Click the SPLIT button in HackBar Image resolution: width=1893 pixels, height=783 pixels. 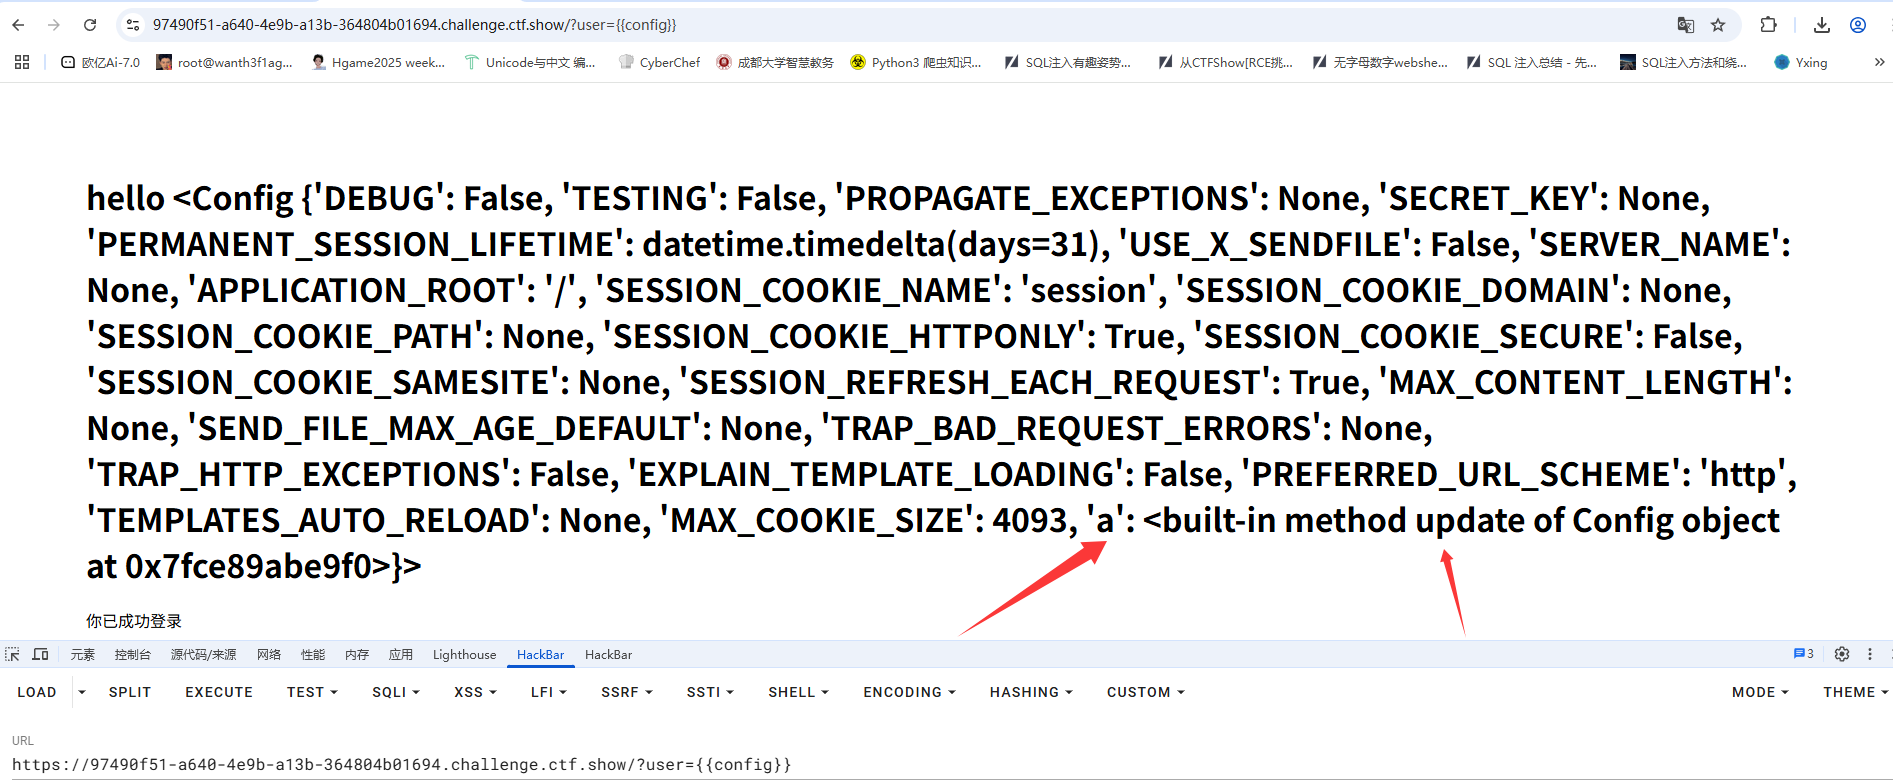[x=130, y=692]
